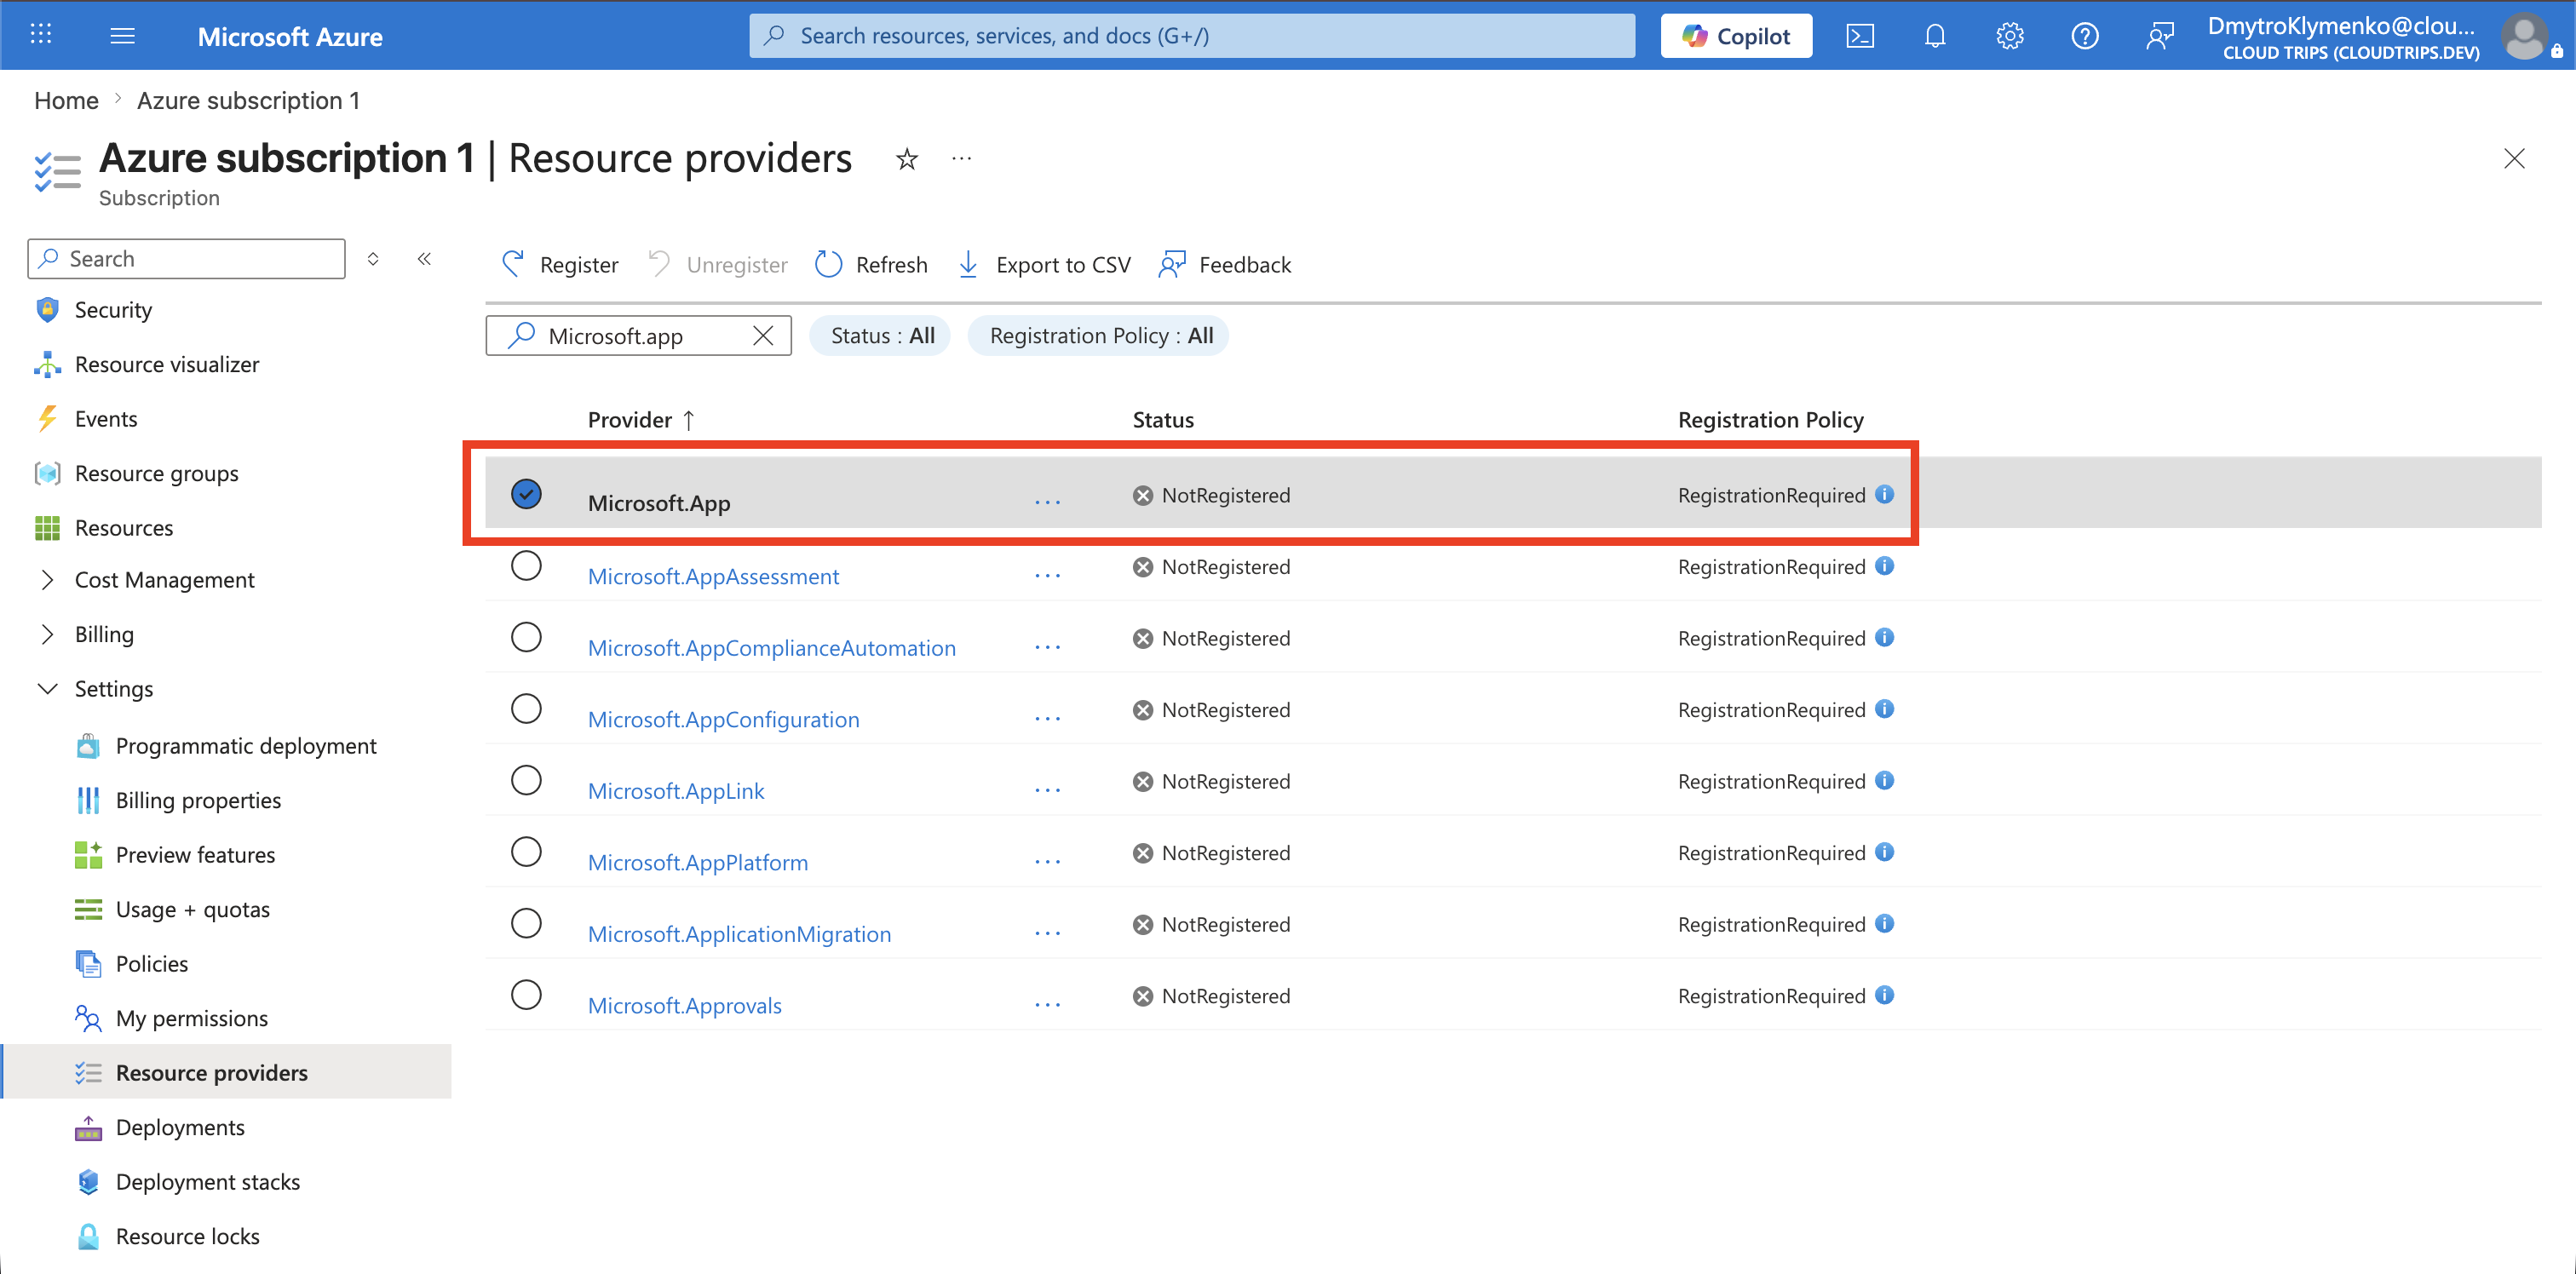Open the Microsoft.AppComplianceAutomation provider link
Screen dimensions: 2576x1274
click(x=772, y=648)
